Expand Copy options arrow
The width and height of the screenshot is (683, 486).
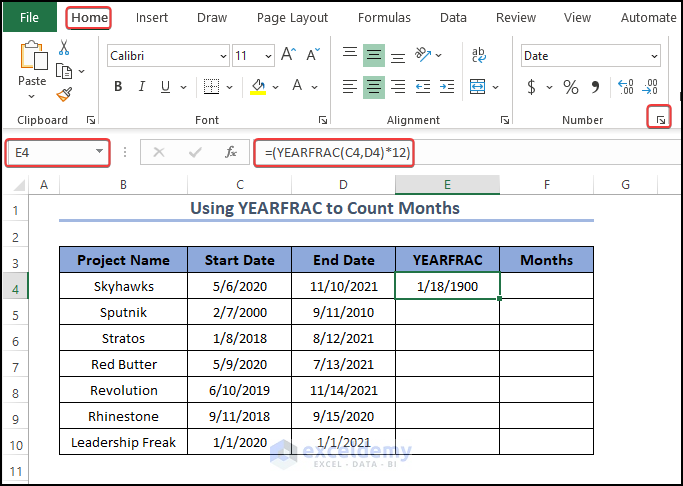pyautogui.click(x=81, y=71)
